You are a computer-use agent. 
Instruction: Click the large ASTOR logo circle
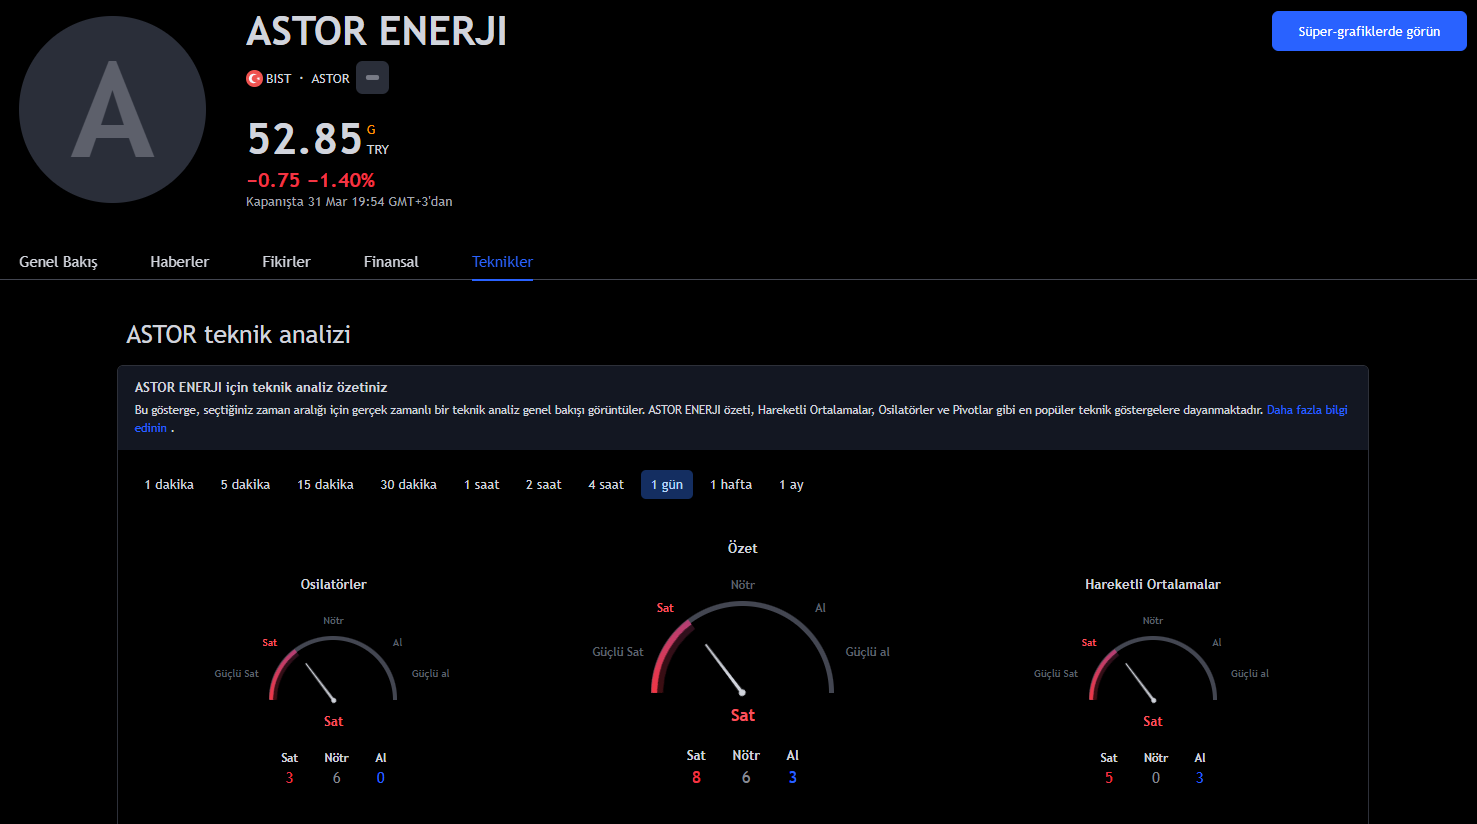click(x=112, y=110)
